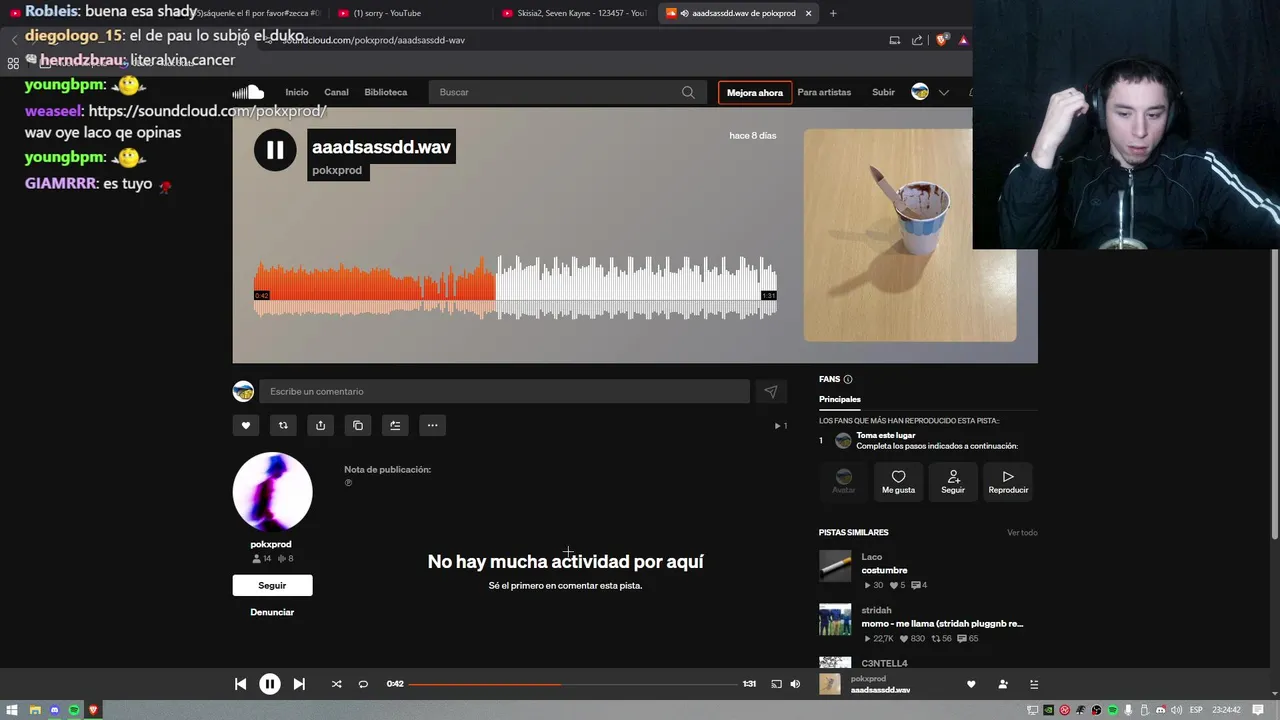Open the momo - me llama track title
Image resolution: width=1280 pixels, height=720 pixels.
pyautogui.click(x=942, y=624)
